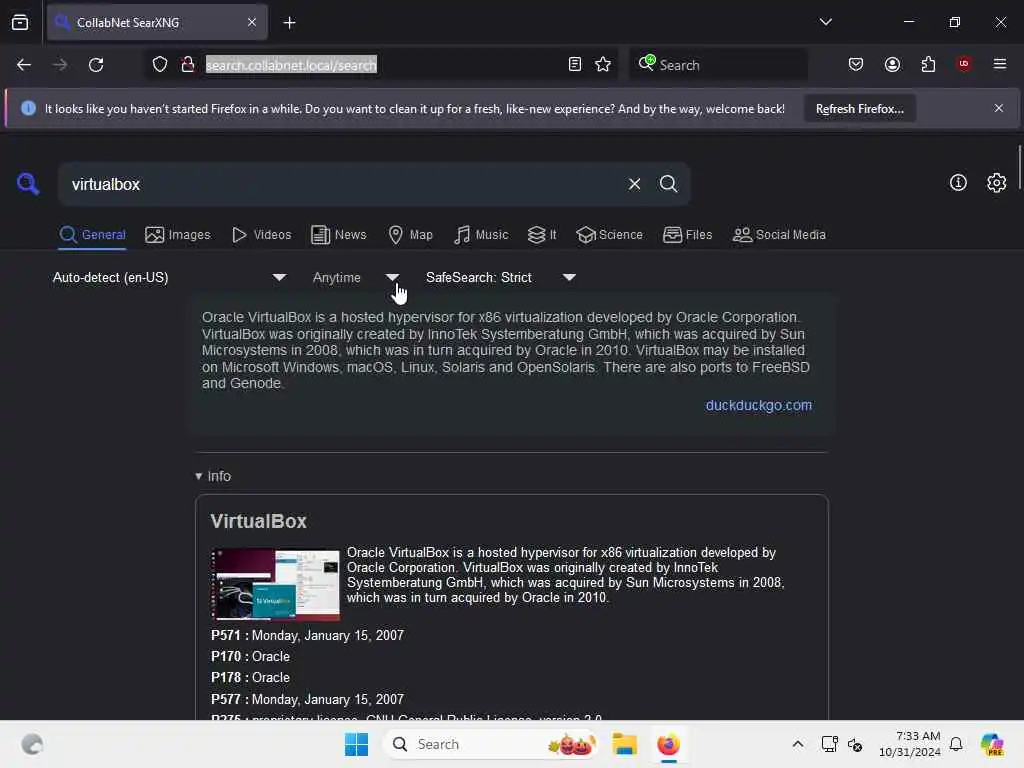
Task: Click the P577 date row
Action: [x=307, y=699]
